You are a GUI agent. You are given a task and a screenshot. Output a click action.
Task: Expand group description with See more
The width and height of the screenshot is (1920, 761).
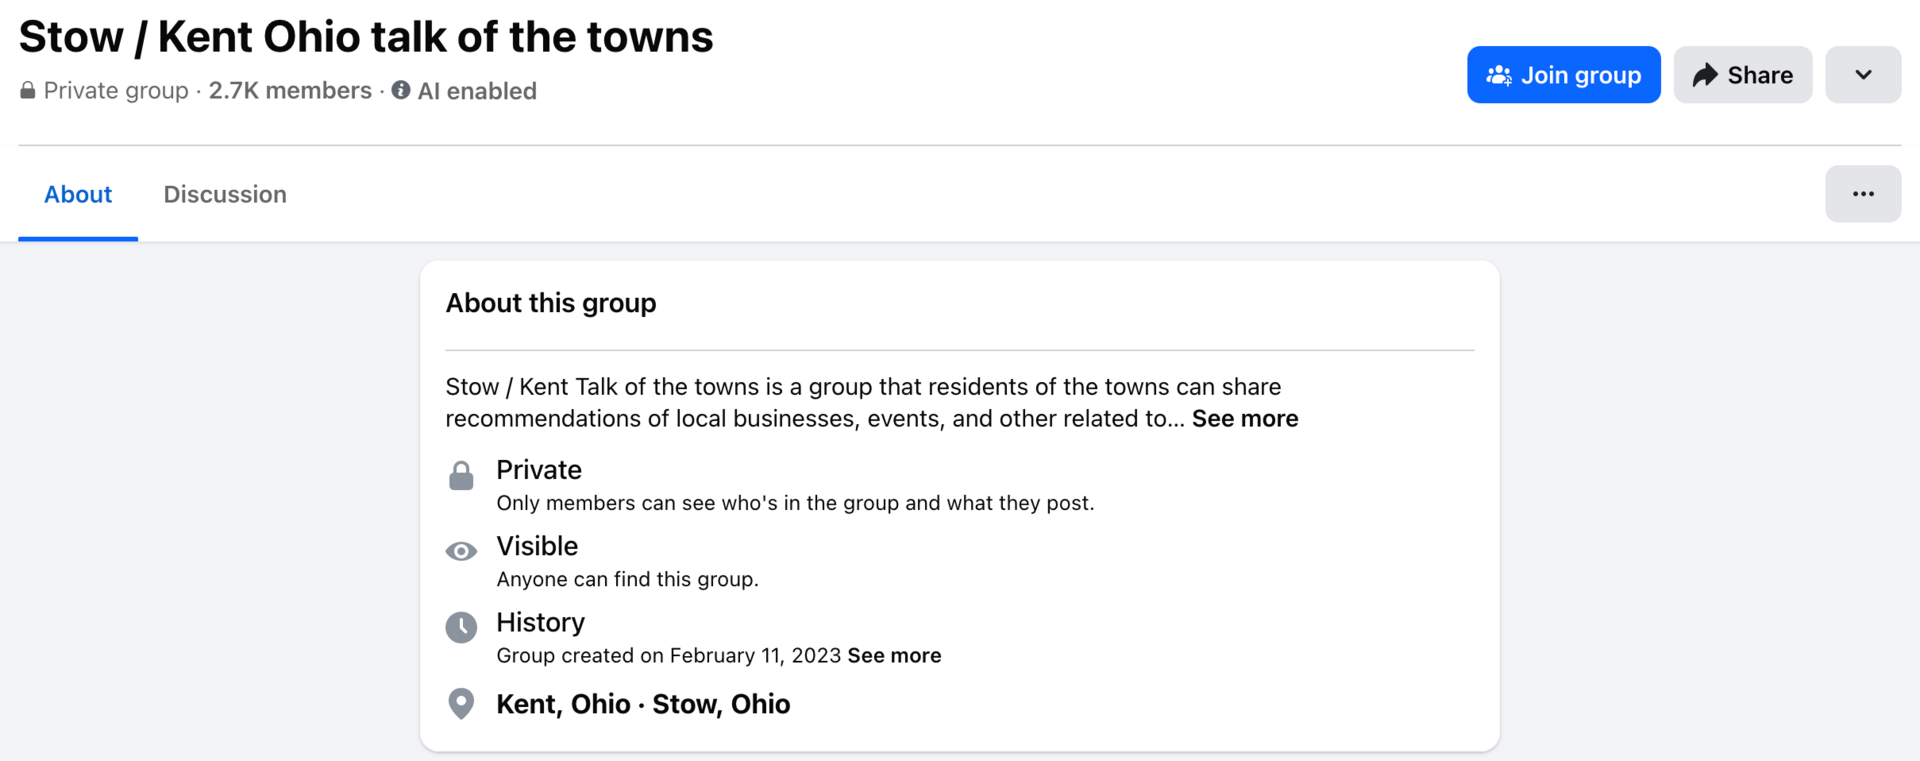[1244, 419]
